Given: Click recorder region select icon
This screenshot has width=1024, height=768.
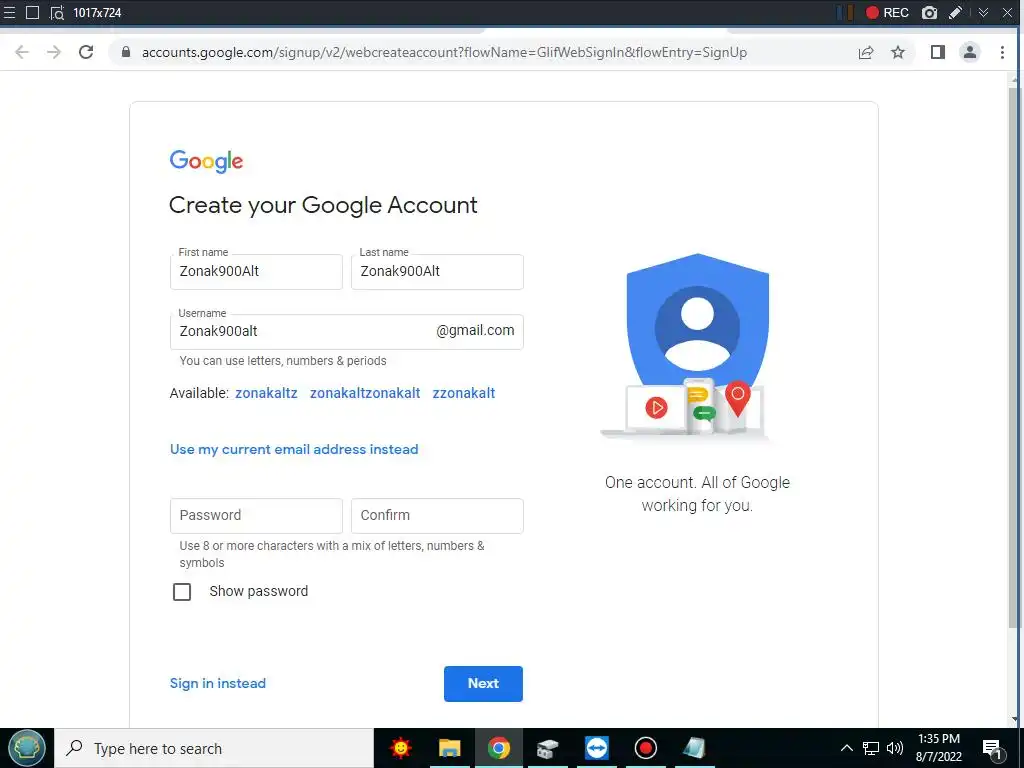Looking at the screenshot, I should pos(57,12).
